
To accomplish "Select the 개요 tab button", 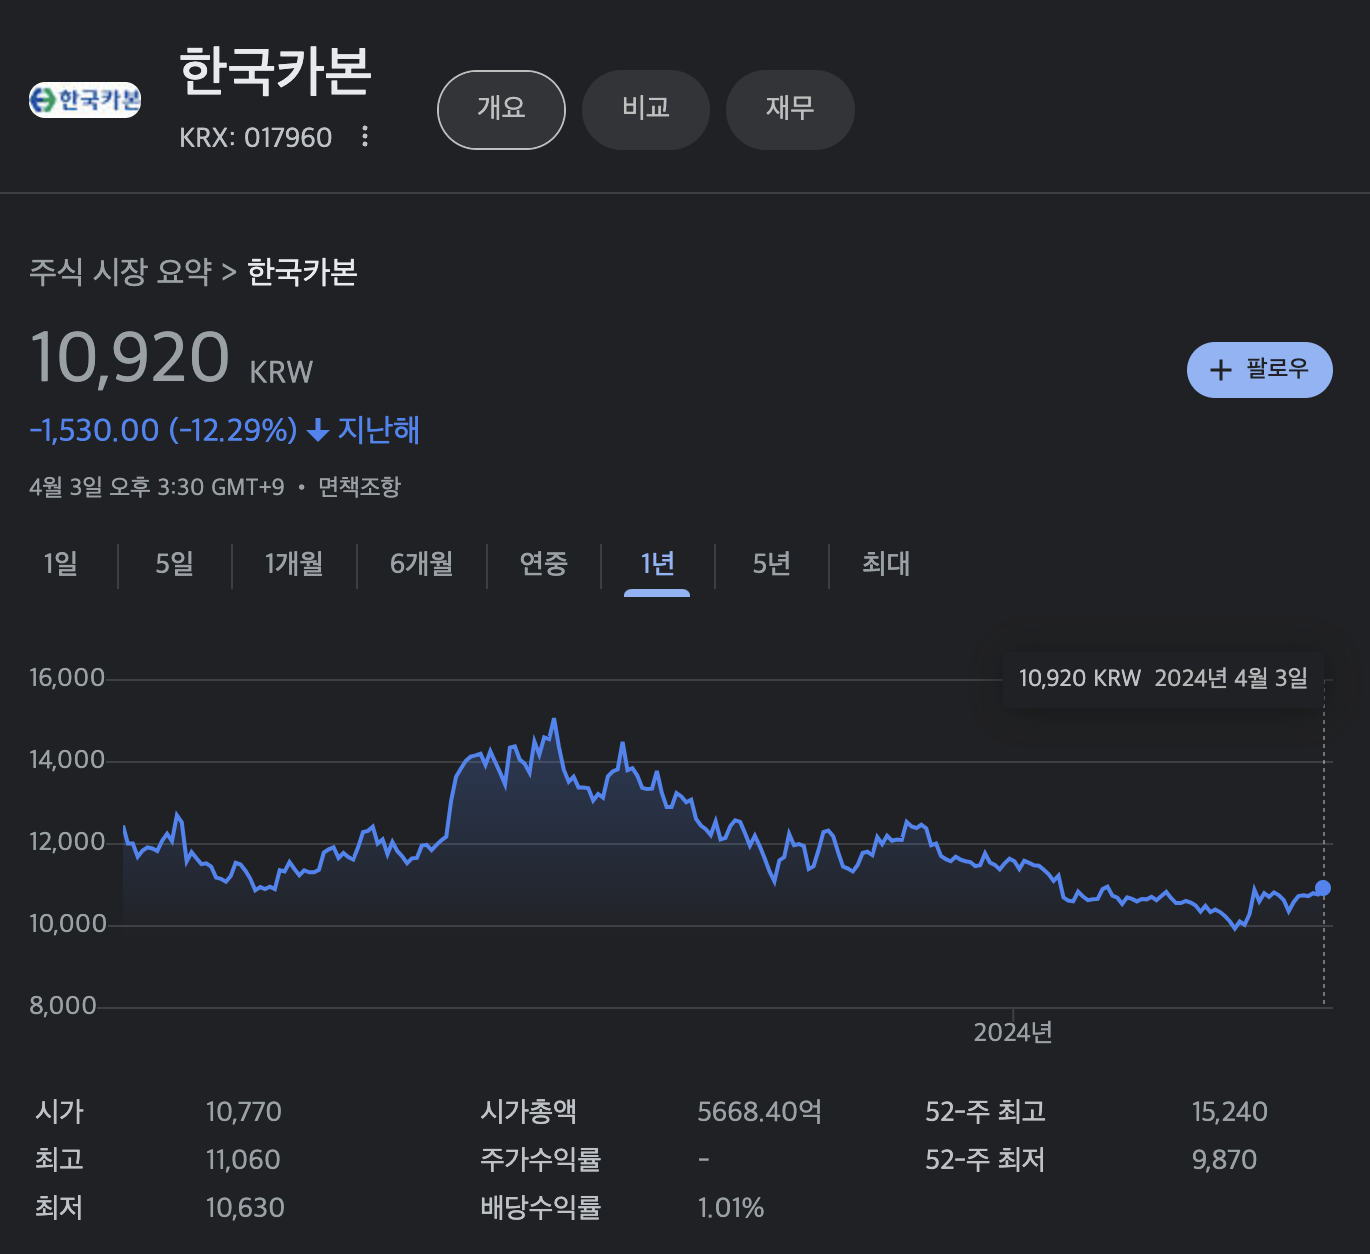I will point(501,109).
